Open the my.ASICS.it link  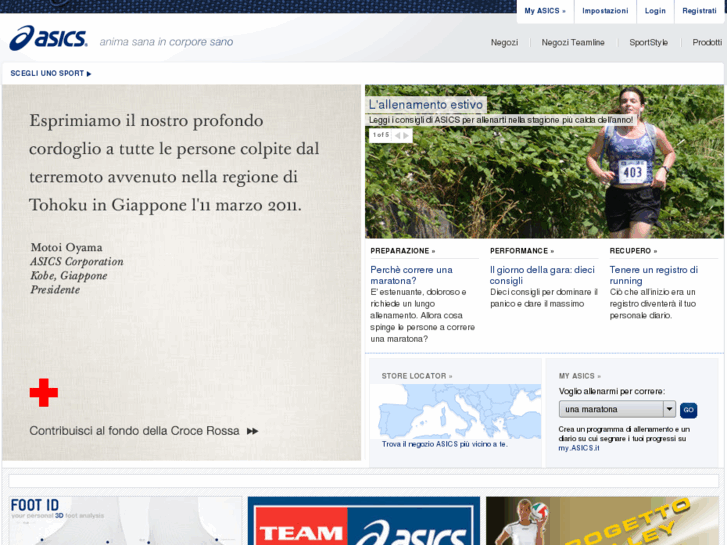pyautogui.click(x=579, y=448)
